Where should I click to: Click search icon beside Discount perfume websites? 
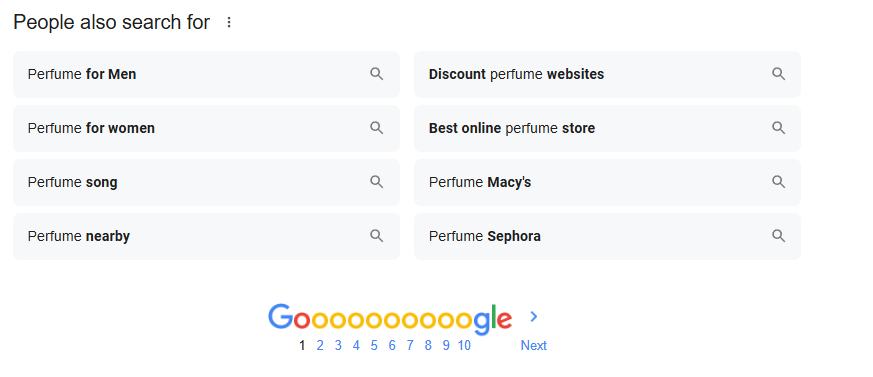(x=778, y=74)
